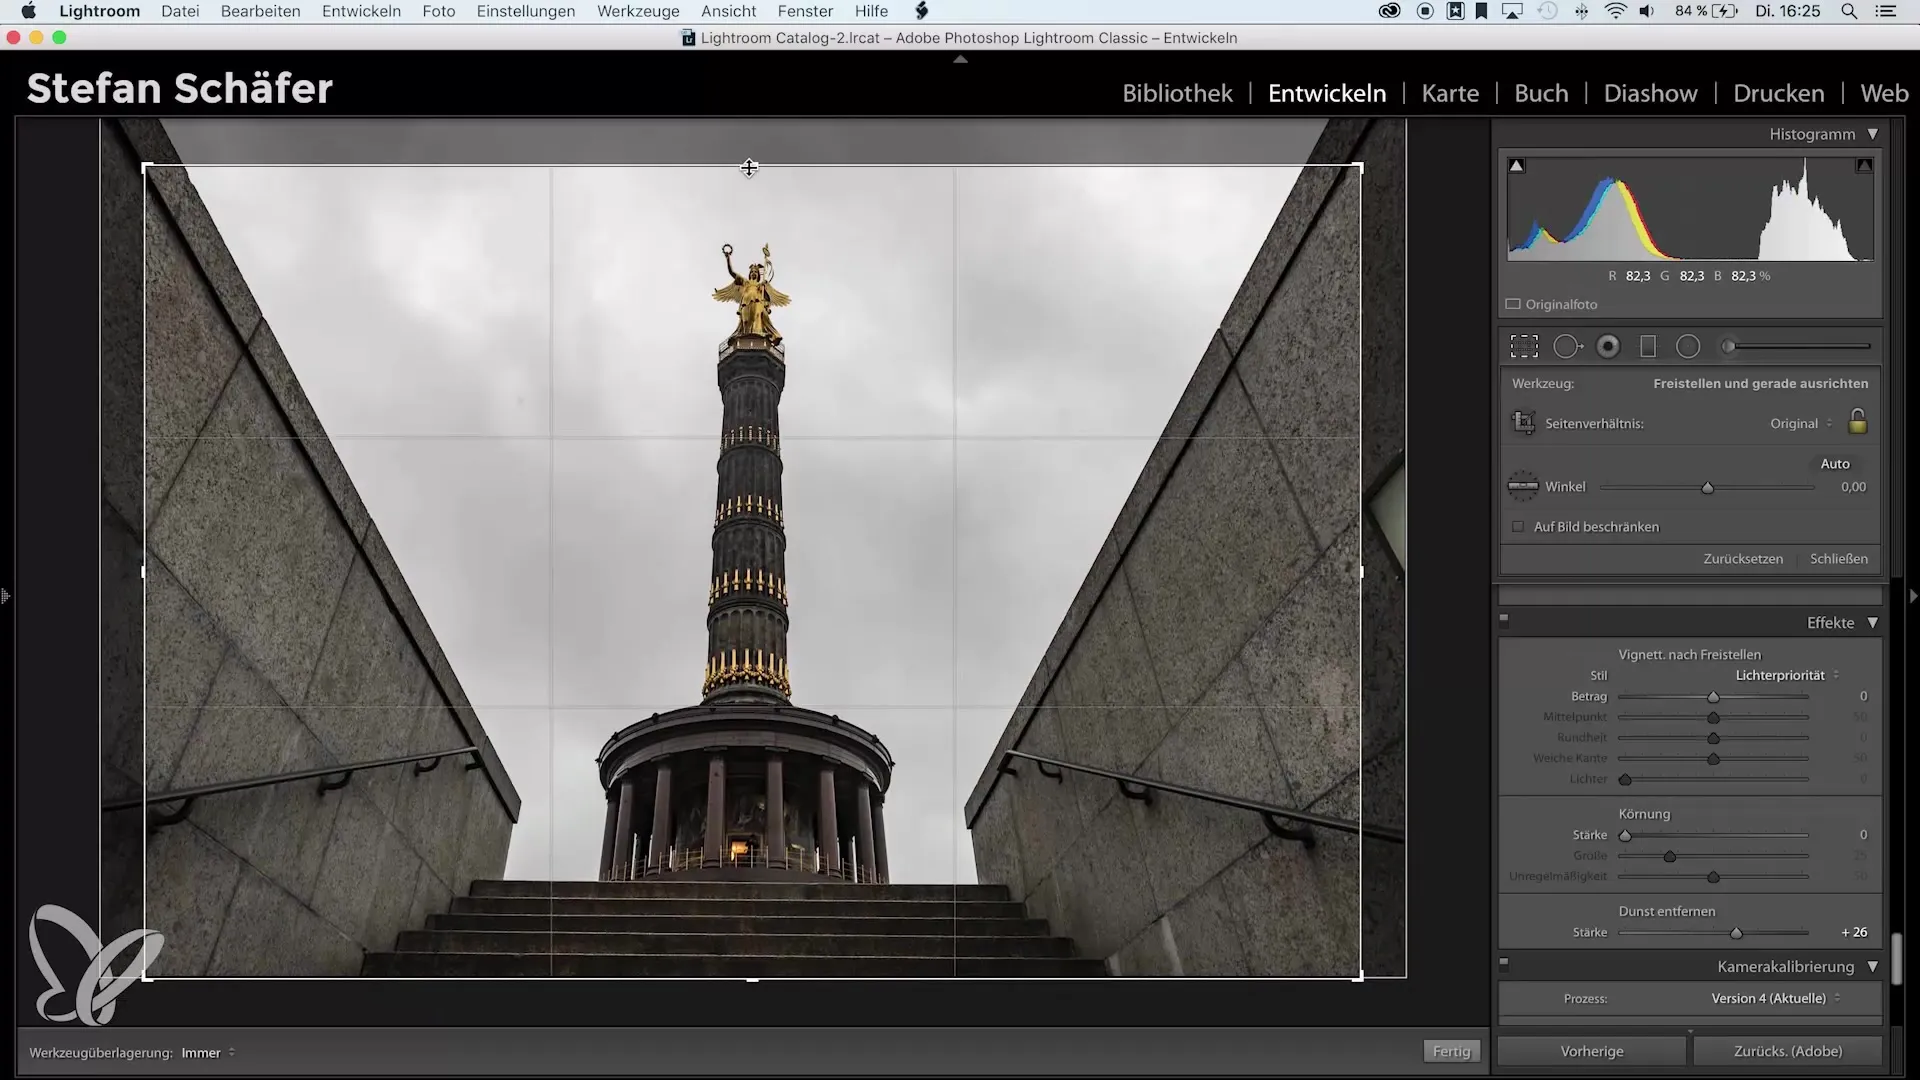Screen dimensions: 1920x1080
Task: Open the Werkzeugüberlagerung Immer dropdown
Action: 208,1052
